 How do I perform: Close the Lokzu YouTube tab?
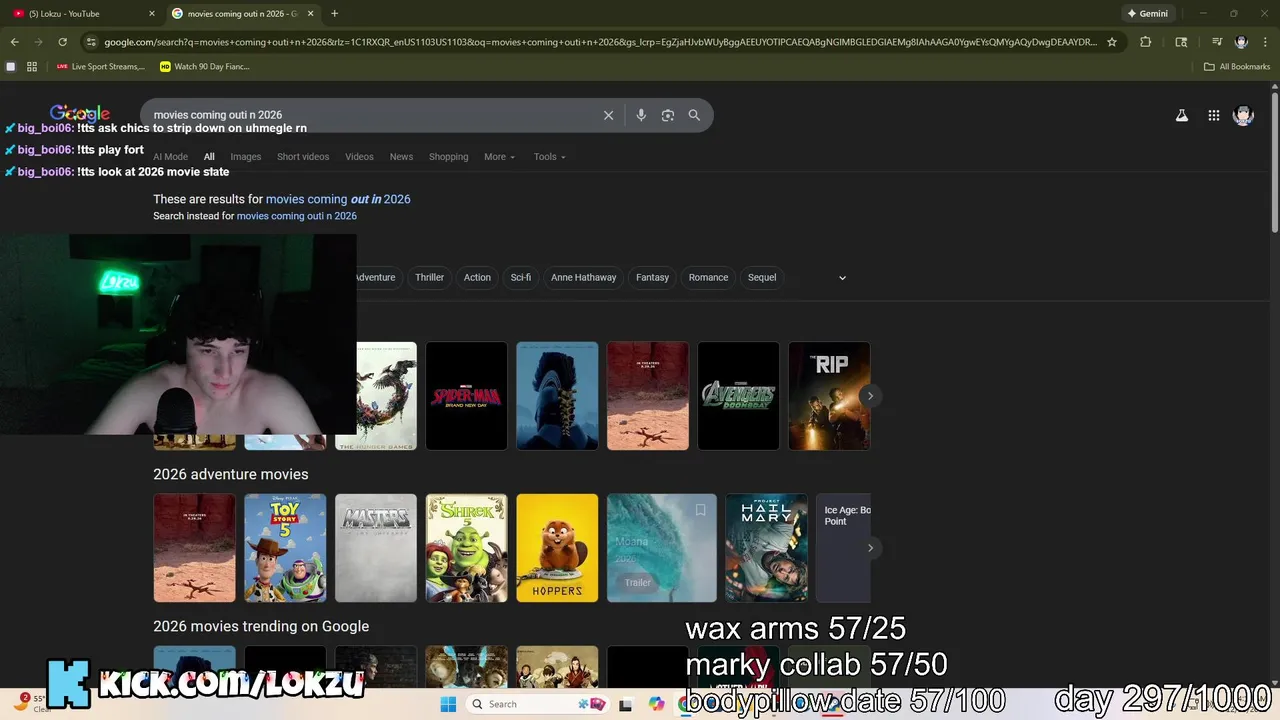(152, 14)
